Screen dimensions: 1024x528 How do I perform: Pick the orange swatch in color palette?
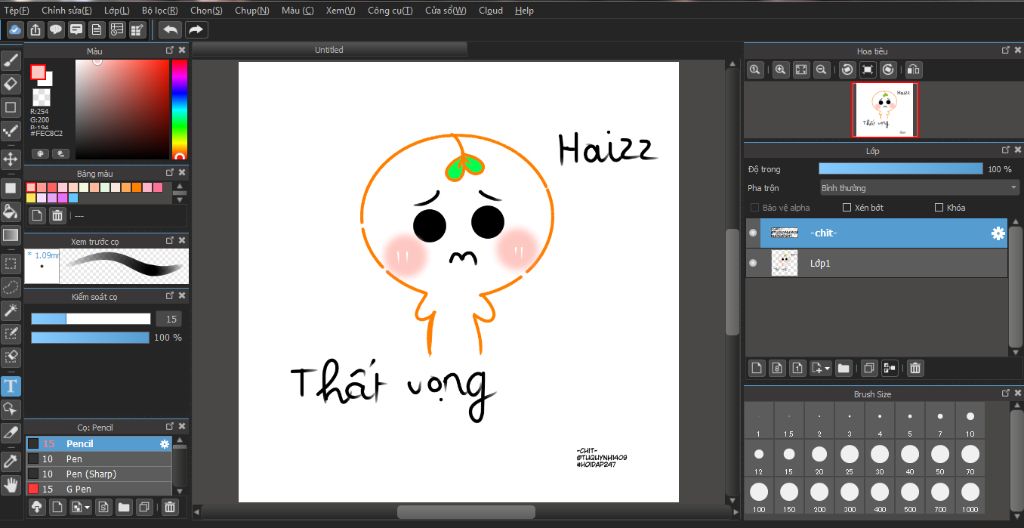pyautogui.click(x=136, y=188)
